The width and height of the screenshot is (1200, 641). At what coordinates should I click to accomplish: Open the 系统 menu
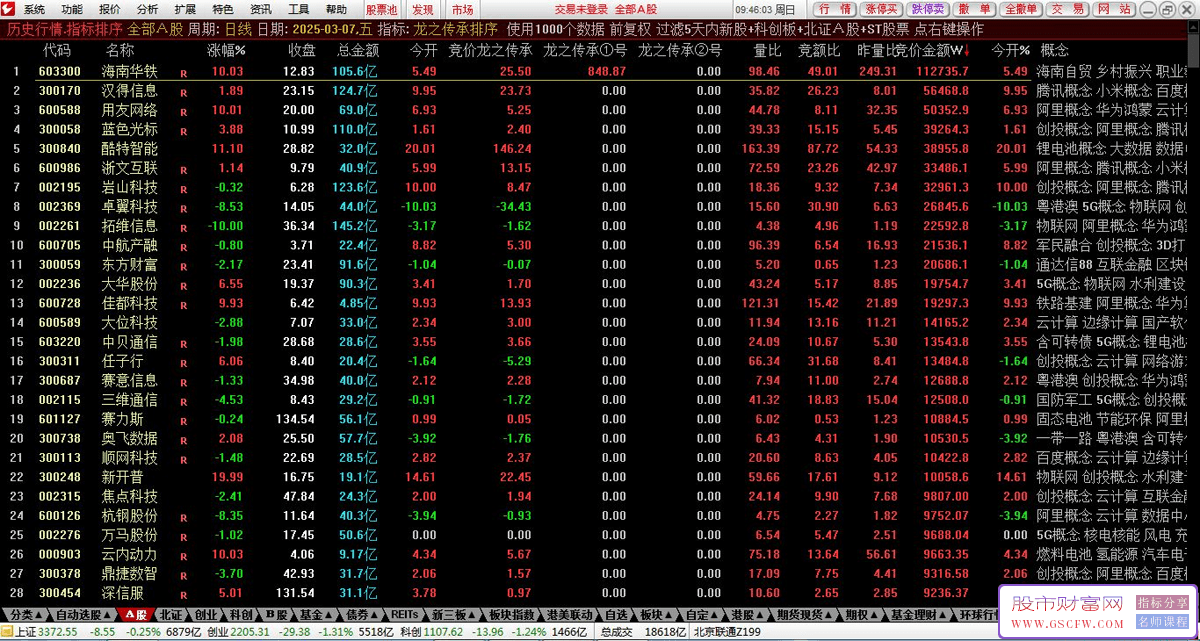pyautogui.click(x=34, y=9)
